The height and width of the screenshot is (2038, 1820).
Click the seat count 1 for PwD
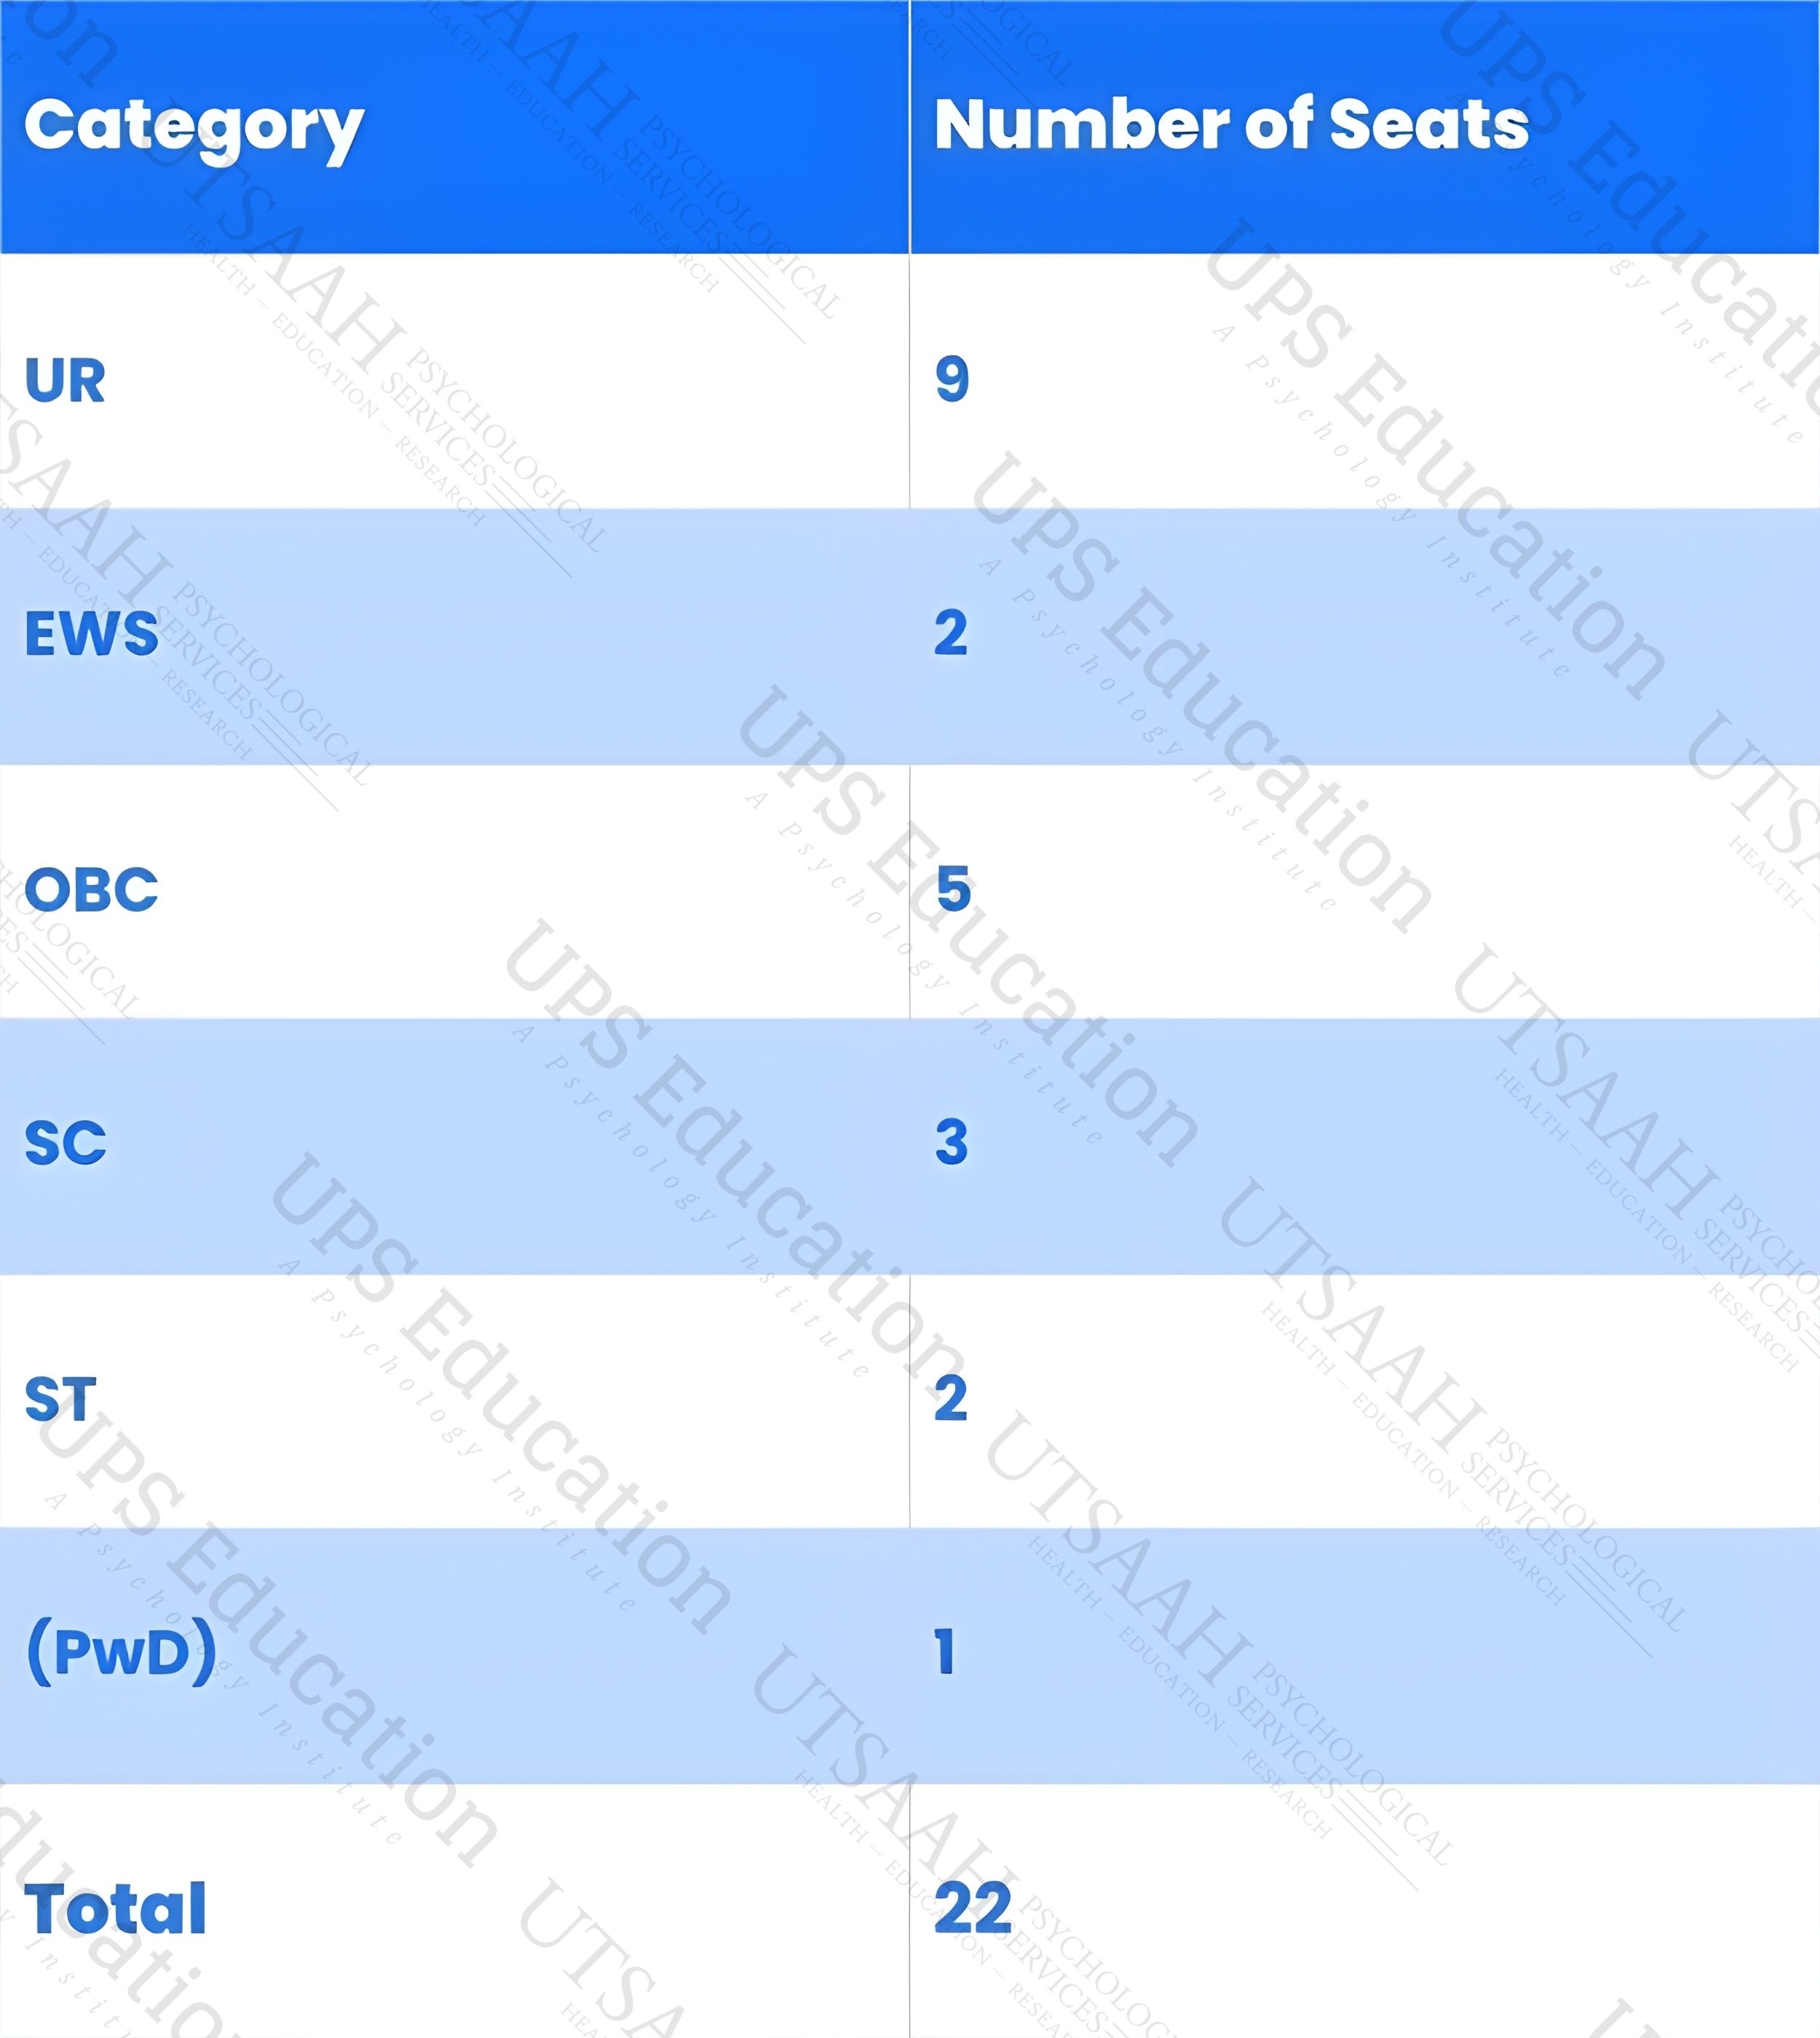tap(945, 1651)
